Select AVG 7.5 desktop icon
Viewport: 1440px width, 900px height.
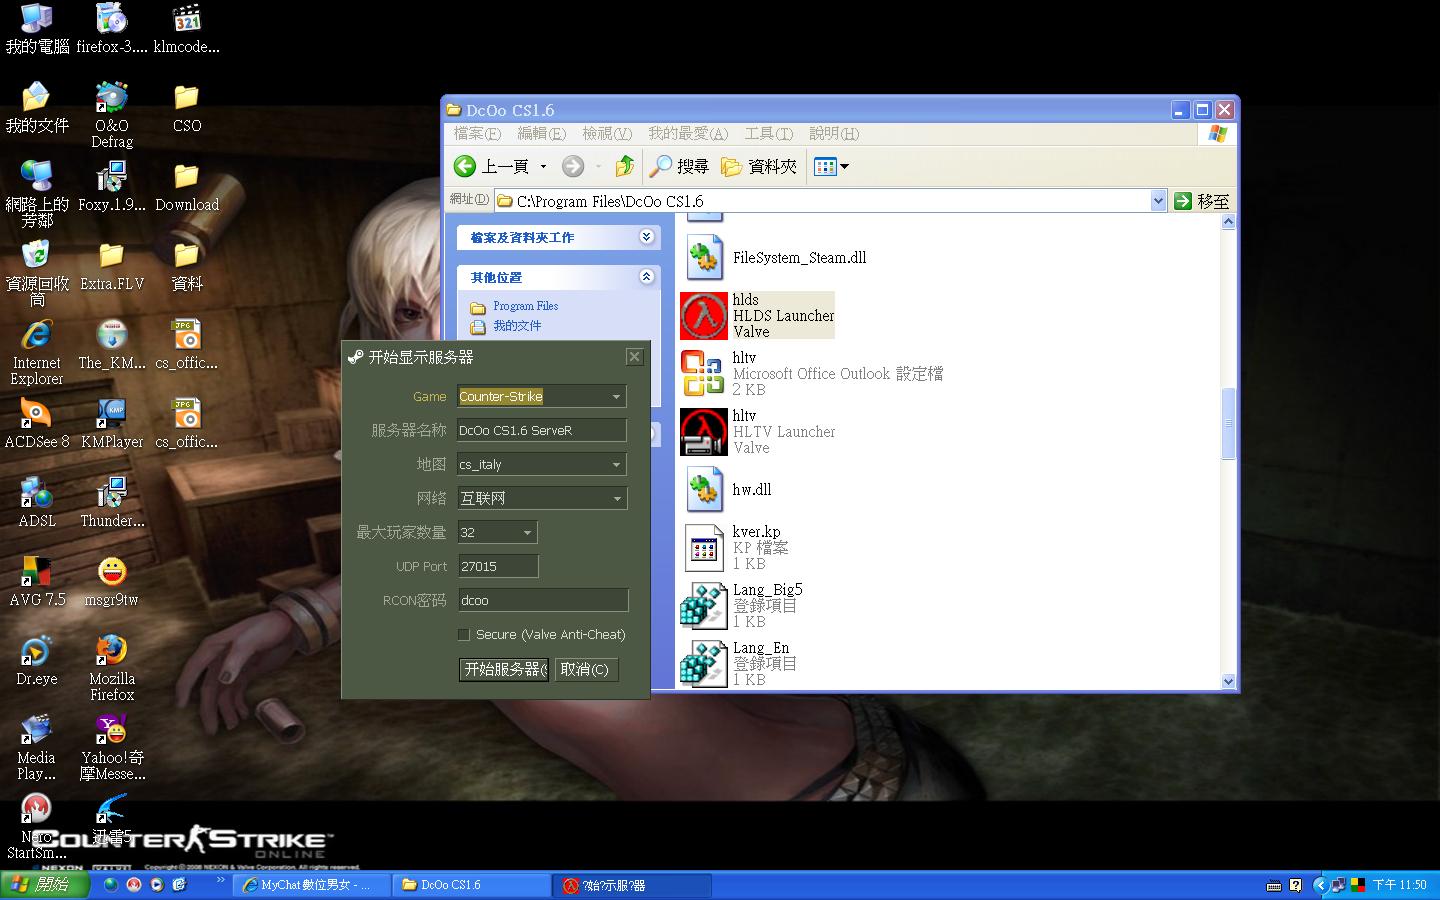(37, 582)
